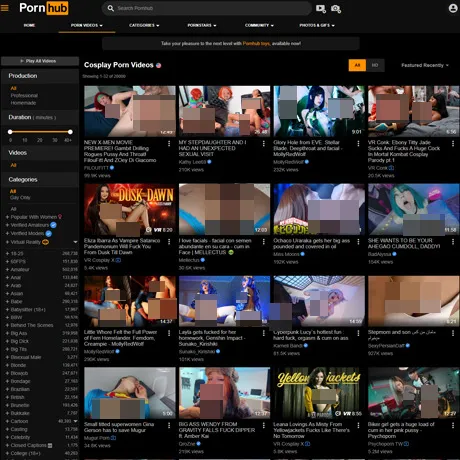Click the camera upload icon
The width and height of the screenshot is (460, 460).
coord(336,9)
